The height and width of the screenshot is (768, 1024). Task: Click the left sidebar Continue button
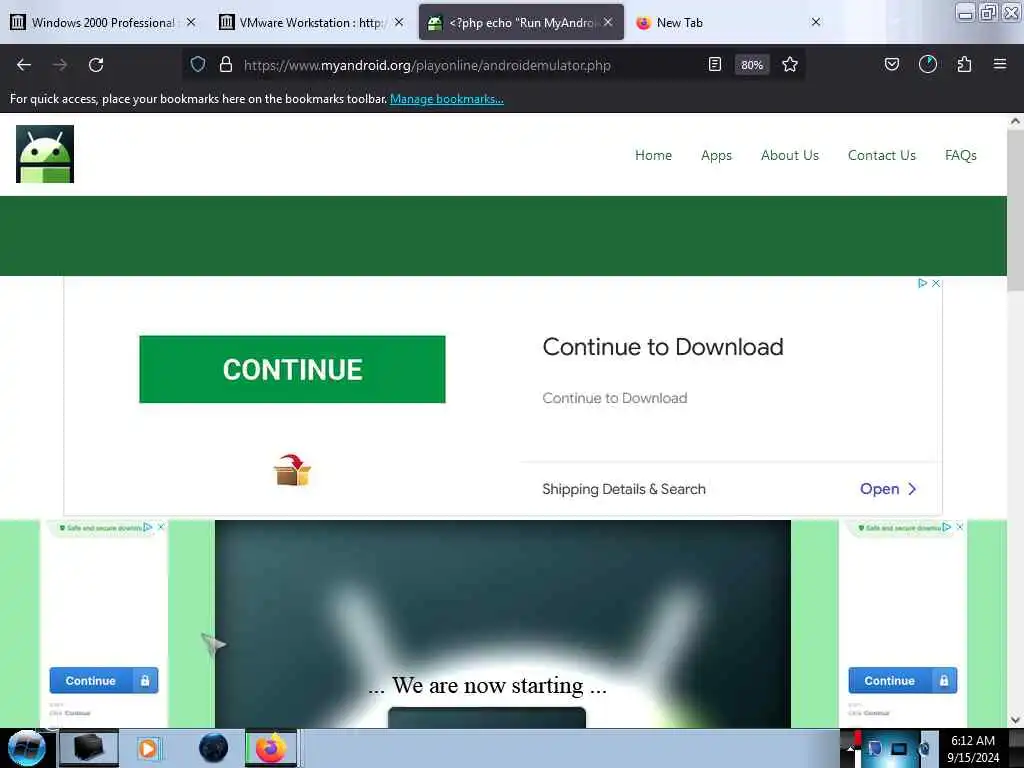[104, 680]
